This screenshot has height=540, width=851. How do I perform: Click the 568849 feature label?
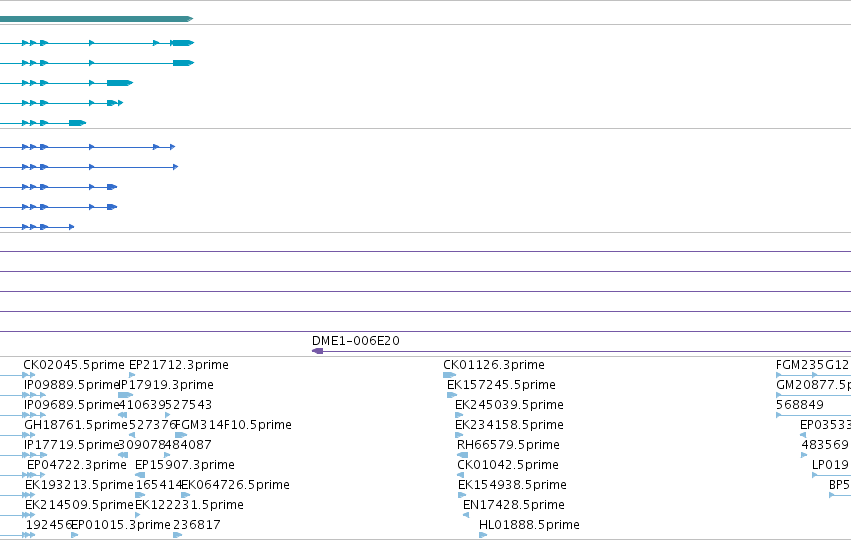pos(800,405)
